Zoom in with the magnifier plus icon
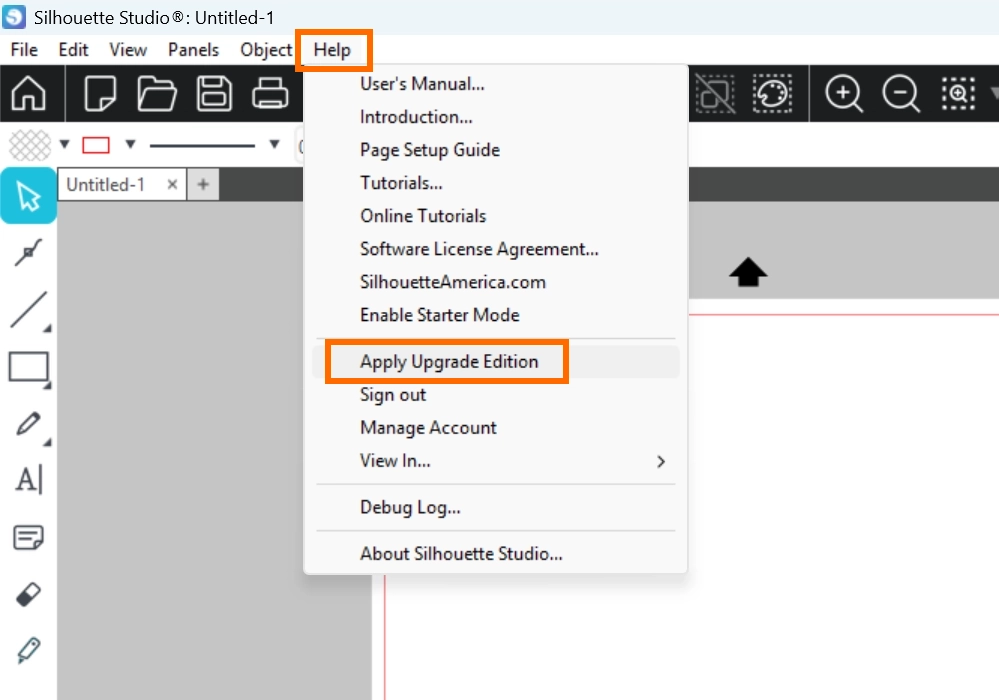The image size is (999, 700). click(844, 94)
